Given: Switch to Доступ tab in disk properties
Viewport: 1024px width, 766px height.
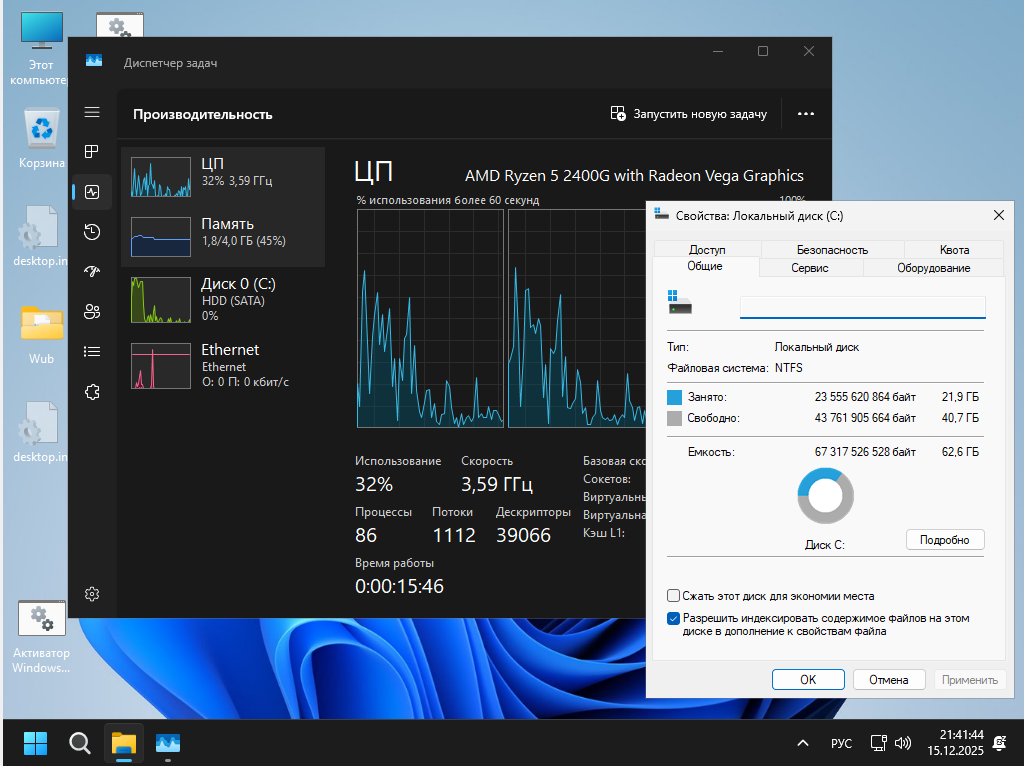Looking at the screenshot, I should [x=707, y=249].
